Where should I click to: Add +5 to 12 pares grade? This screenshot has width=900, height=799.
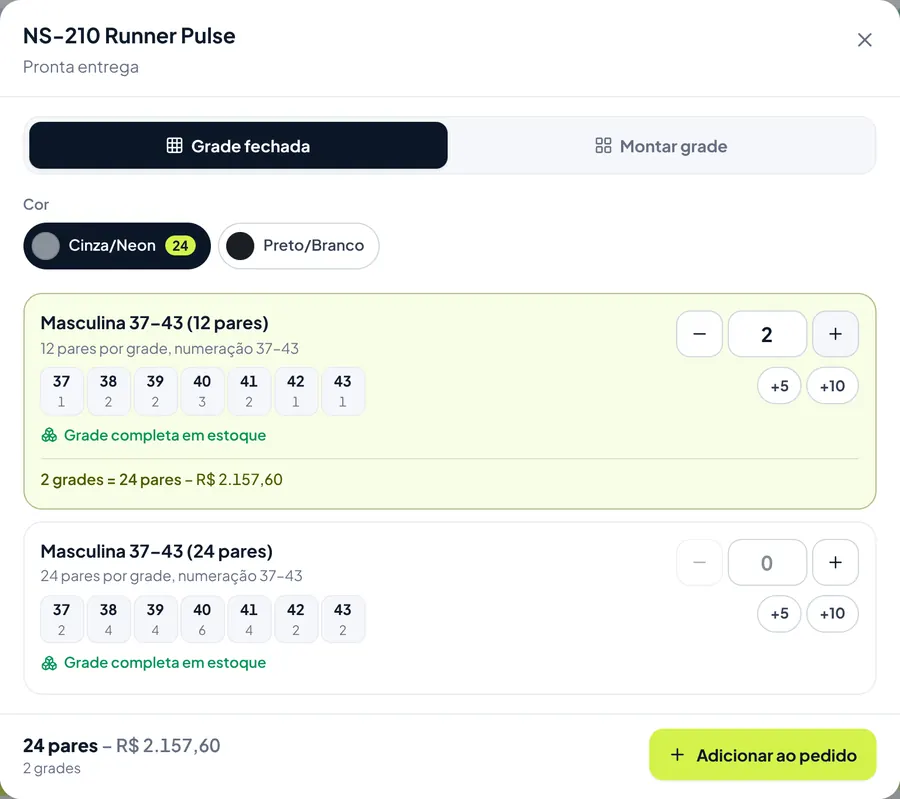(779, 386)
